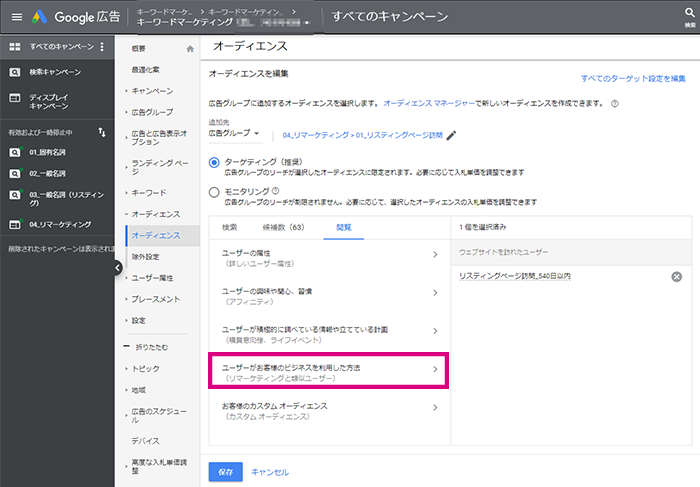
Task: Expand the 設定 menu section
Action: 138,321
